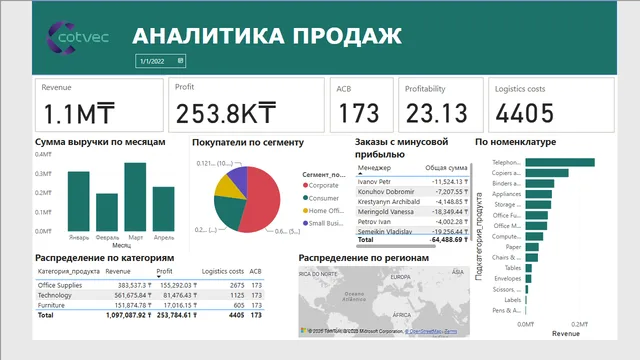Select the Envelopes bar

coord(528,279)
